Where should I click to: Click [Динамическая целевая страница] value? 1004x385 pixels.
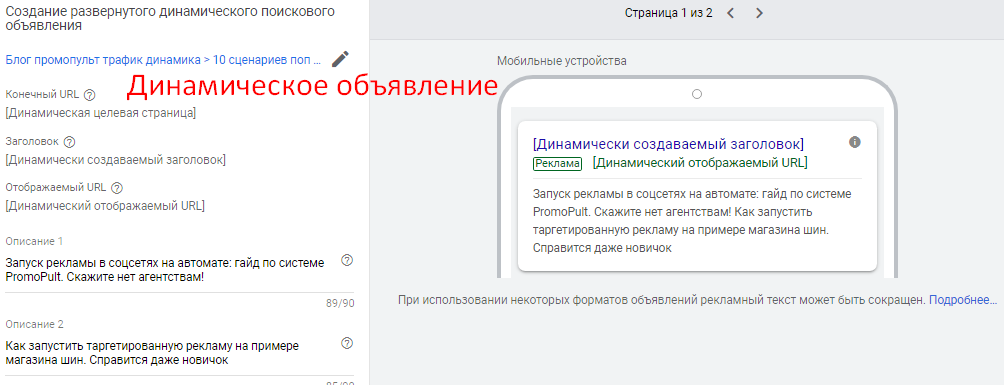coord(101,113)
